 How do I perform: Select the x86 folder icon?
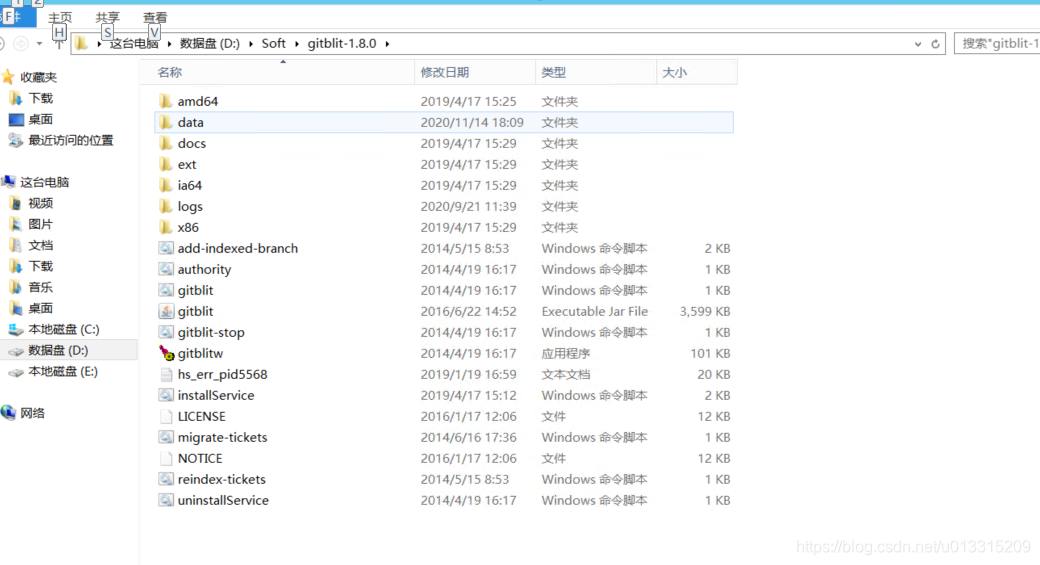166,227
